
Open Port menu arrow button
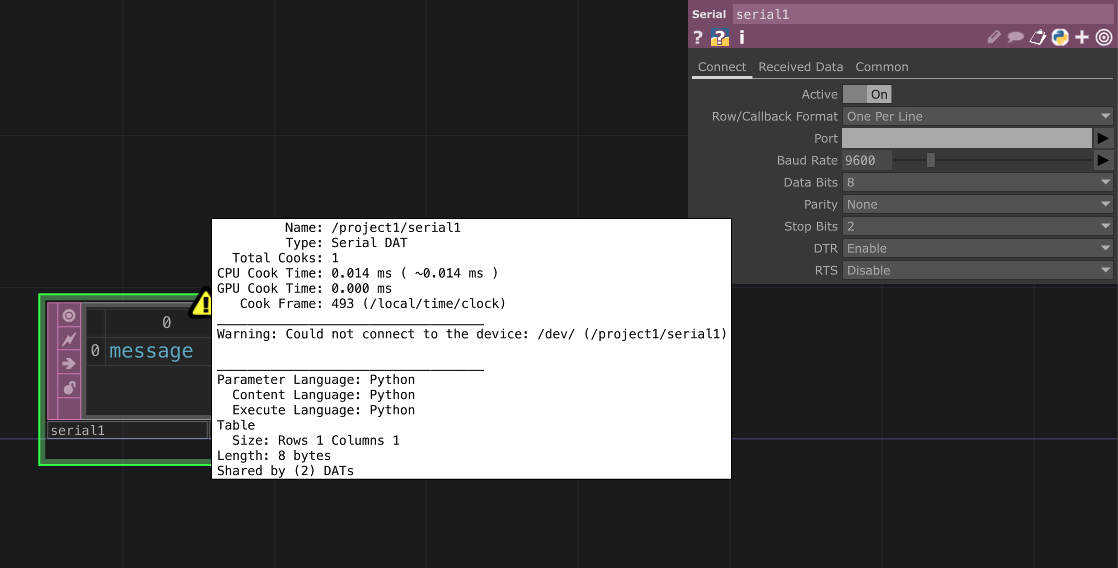click(x=1103, y=138)
